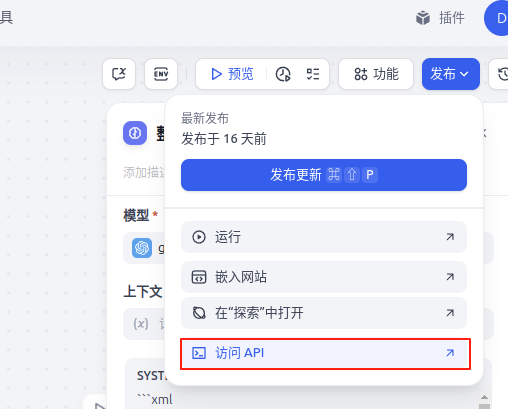This screenshot has height=409, width=508.
Task: Click the 运行 external arrow icon
Action: coord(450,237)
